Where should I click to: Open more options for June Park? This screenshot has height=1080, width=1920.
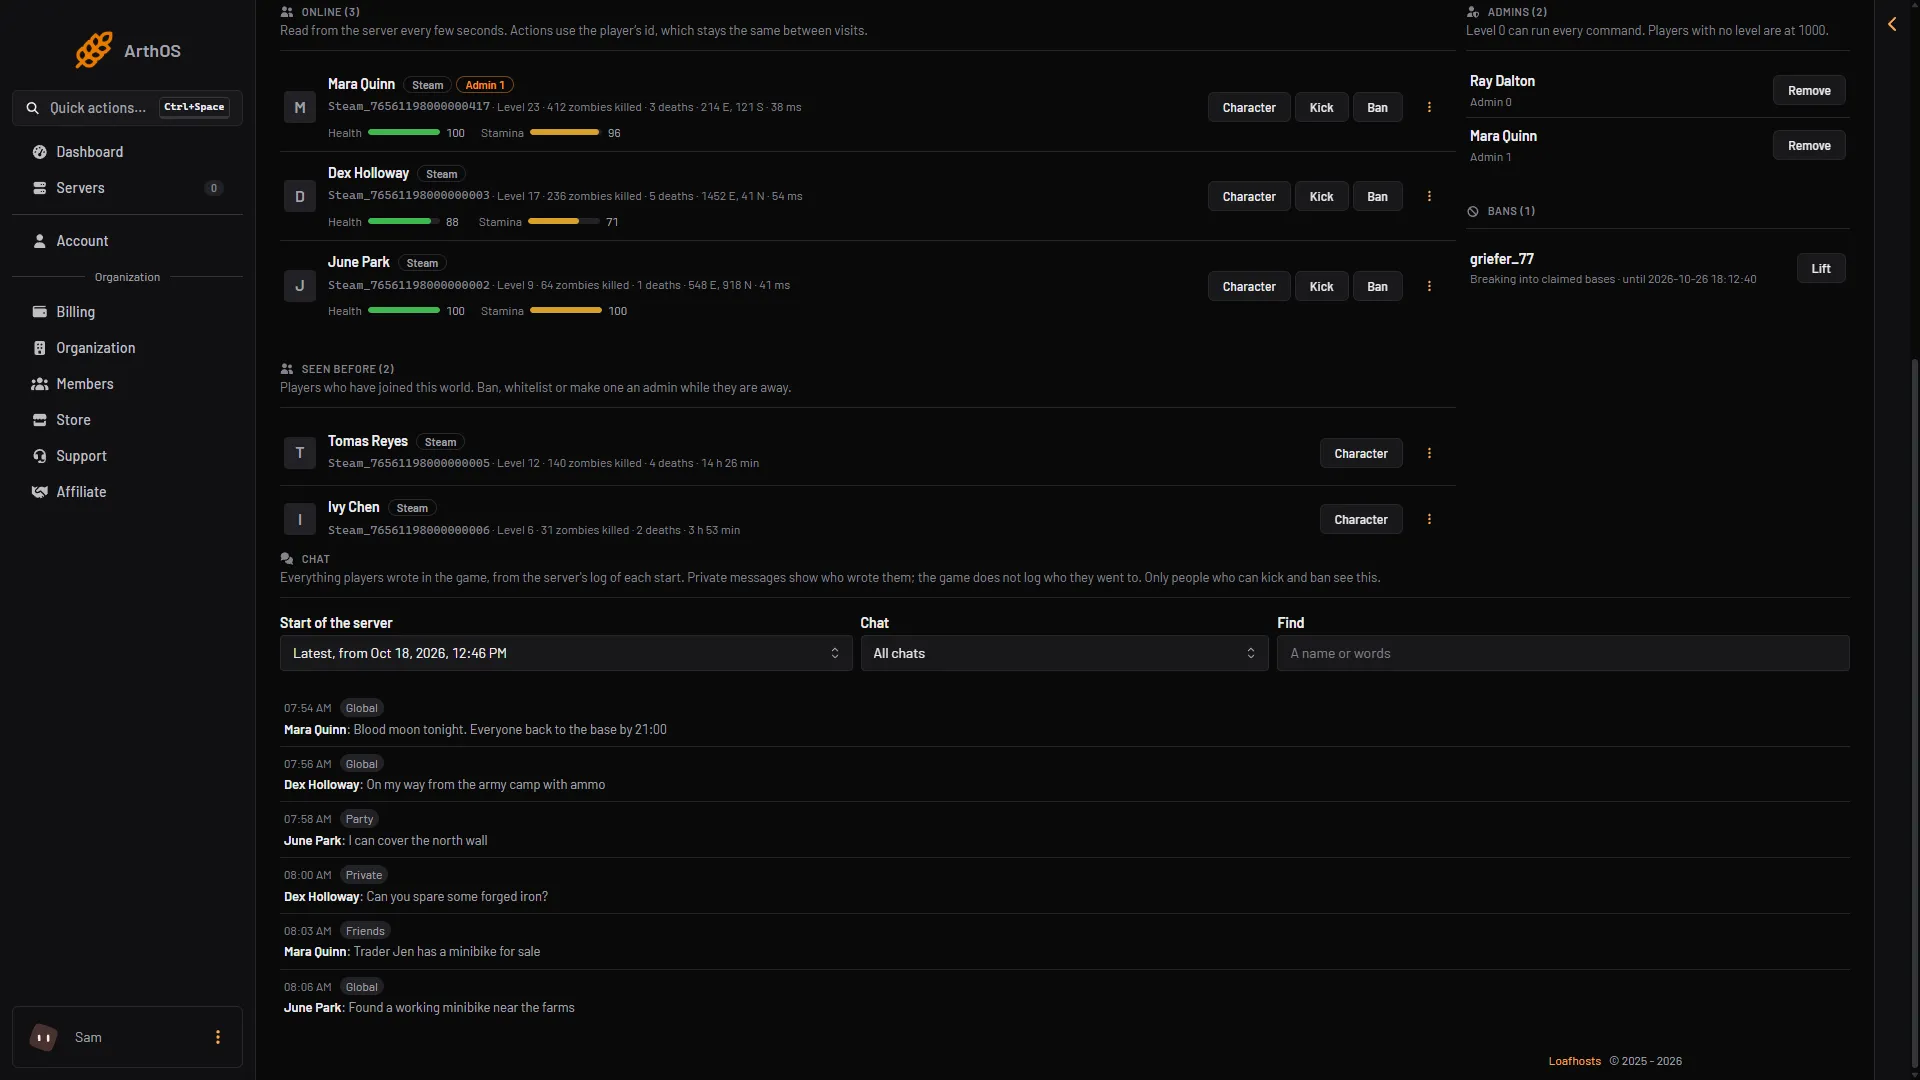[1429, 286]
